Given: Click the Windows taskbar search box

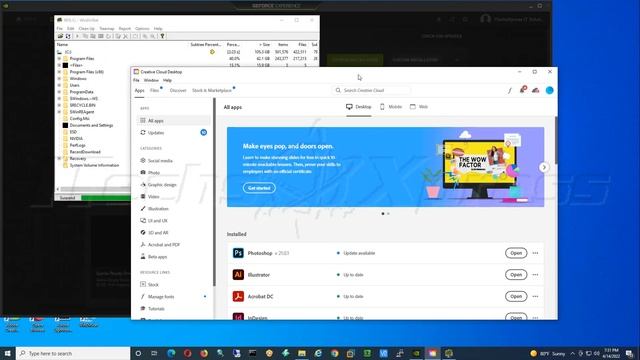Looking at the screenshot, I should tap(73, 353).
